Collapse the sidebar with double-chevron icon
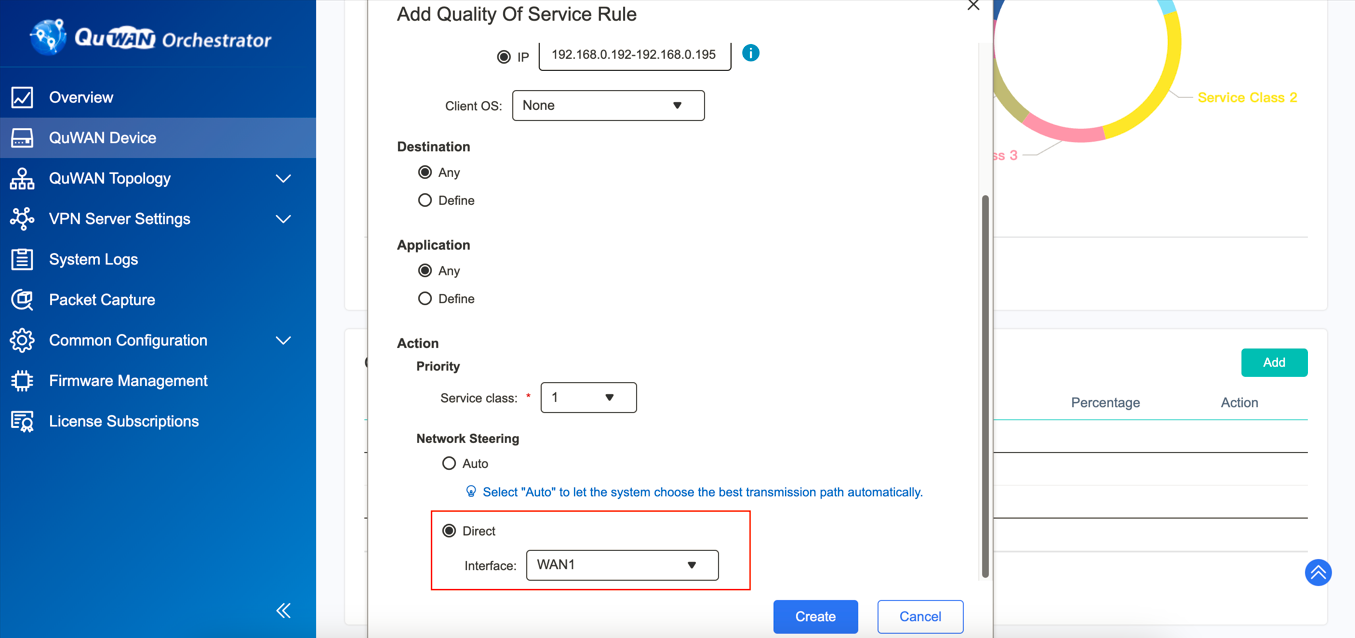 tap(283, 610)
